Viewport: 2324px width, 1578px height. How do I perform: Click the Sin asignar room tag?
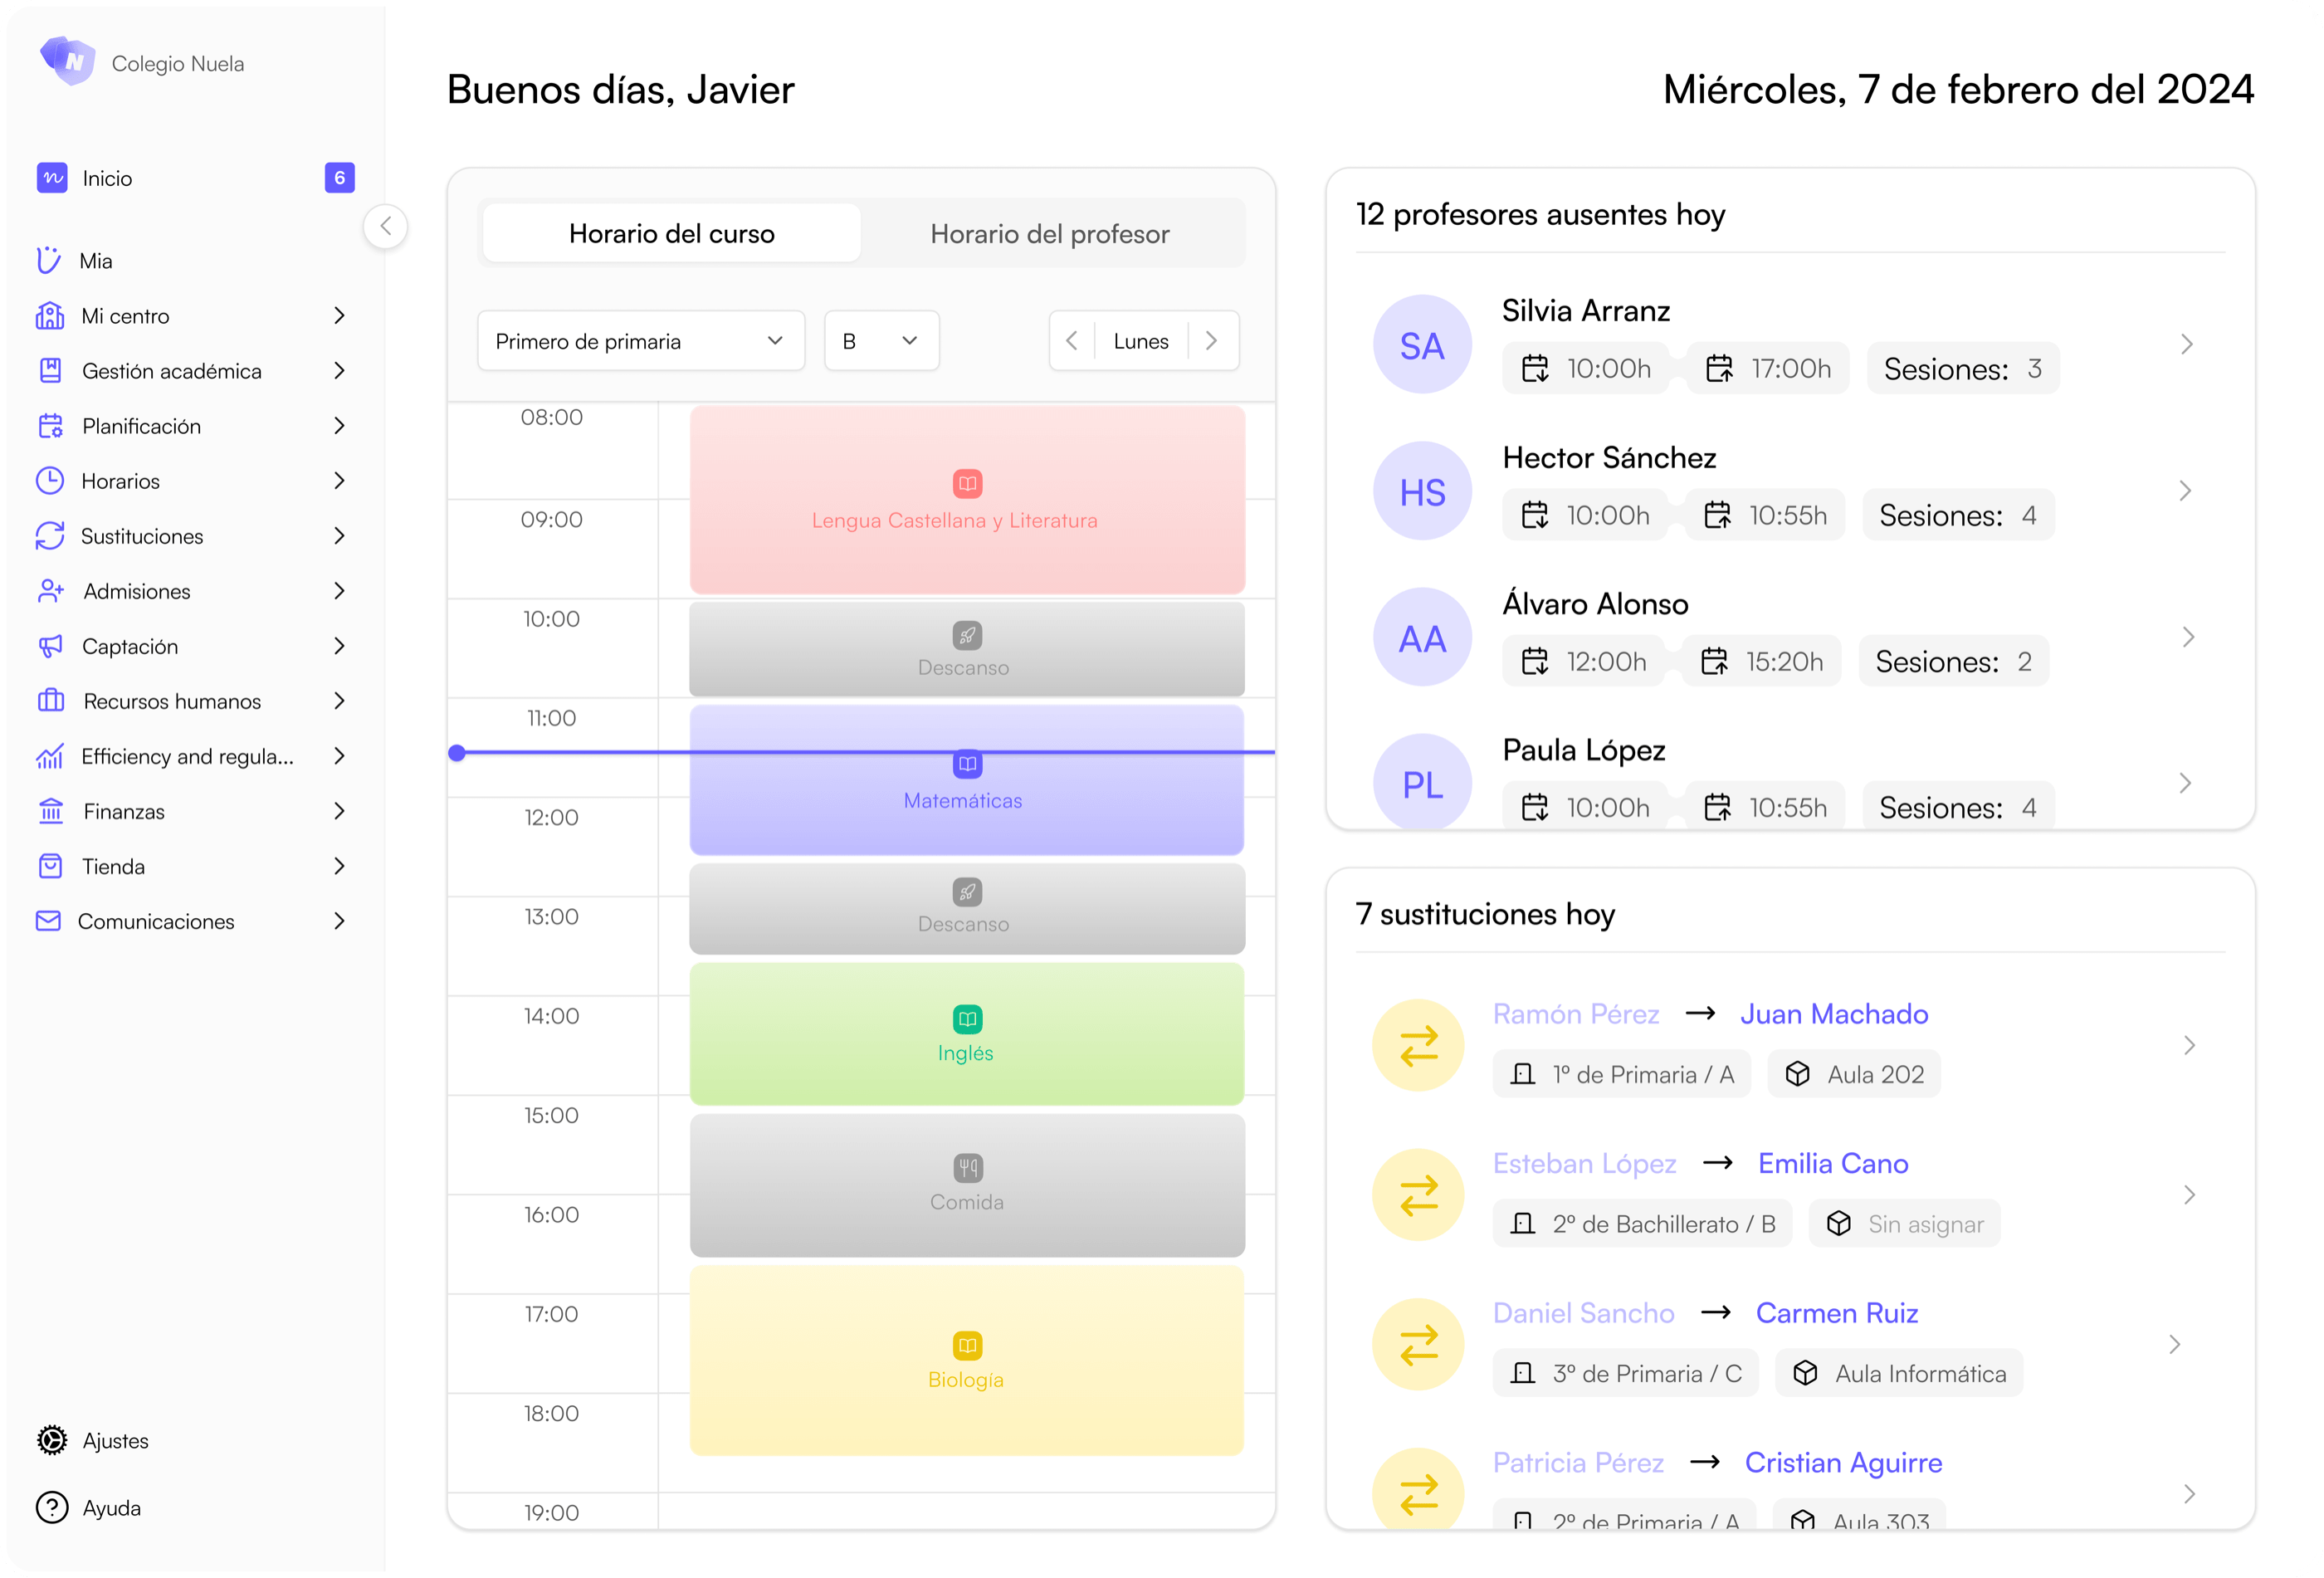pyautogui.click(x=1904, y=1224)
